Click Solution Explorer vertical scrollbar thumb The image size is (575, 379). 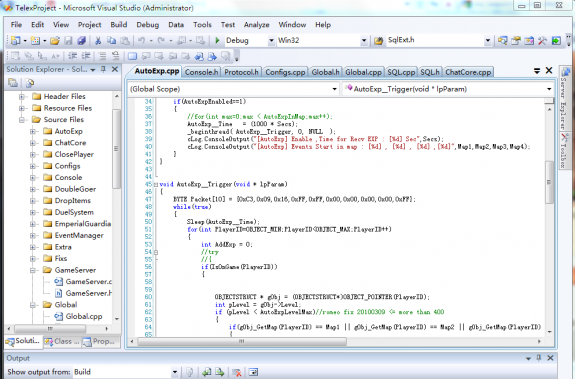point(117,148)
